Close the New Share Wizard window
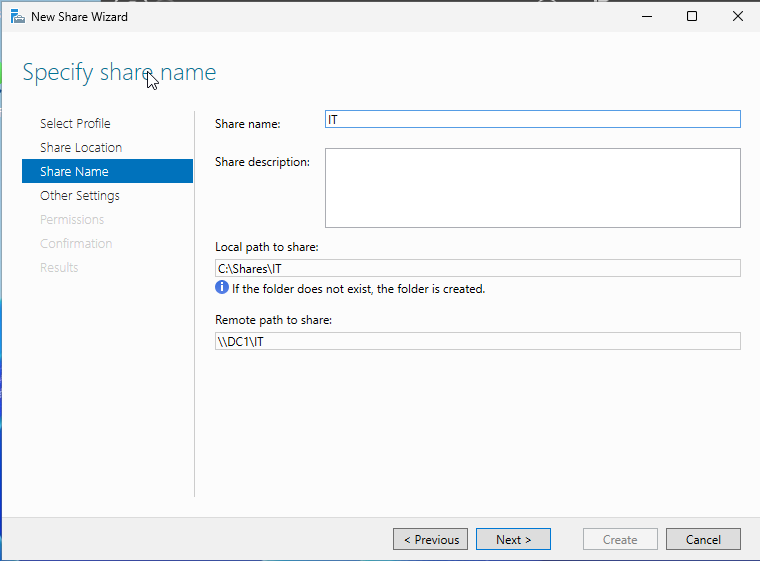The height and width of the screenshot is (561, 760). point(738,16)
